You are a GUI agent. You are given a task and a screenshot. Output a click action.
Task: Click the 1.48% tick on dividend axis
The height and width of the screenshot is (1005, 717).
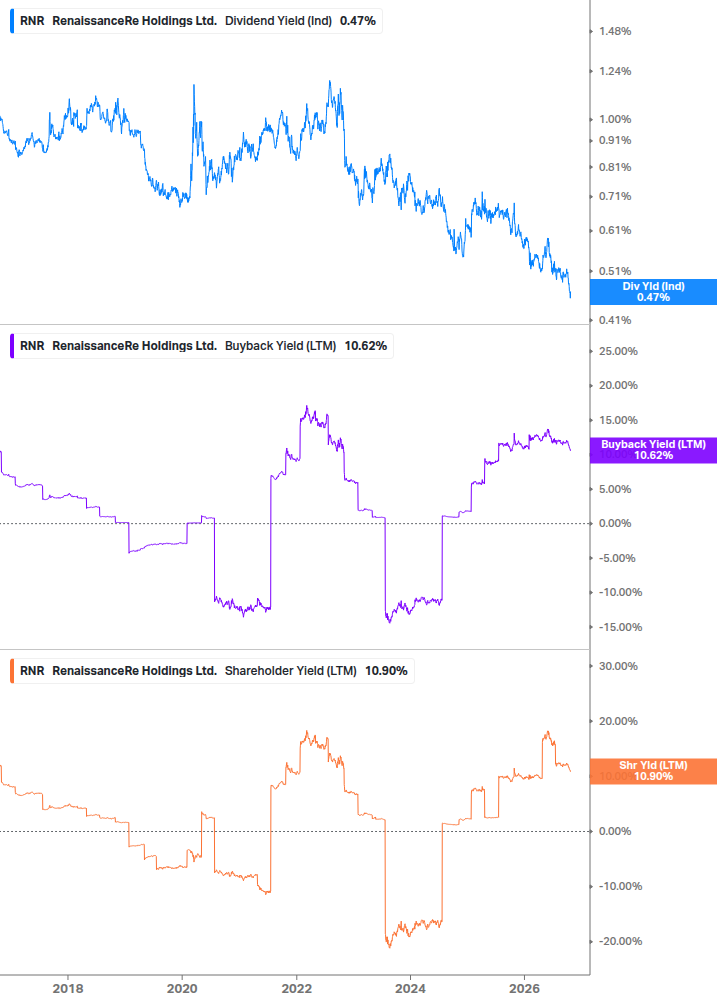point(615,31)
